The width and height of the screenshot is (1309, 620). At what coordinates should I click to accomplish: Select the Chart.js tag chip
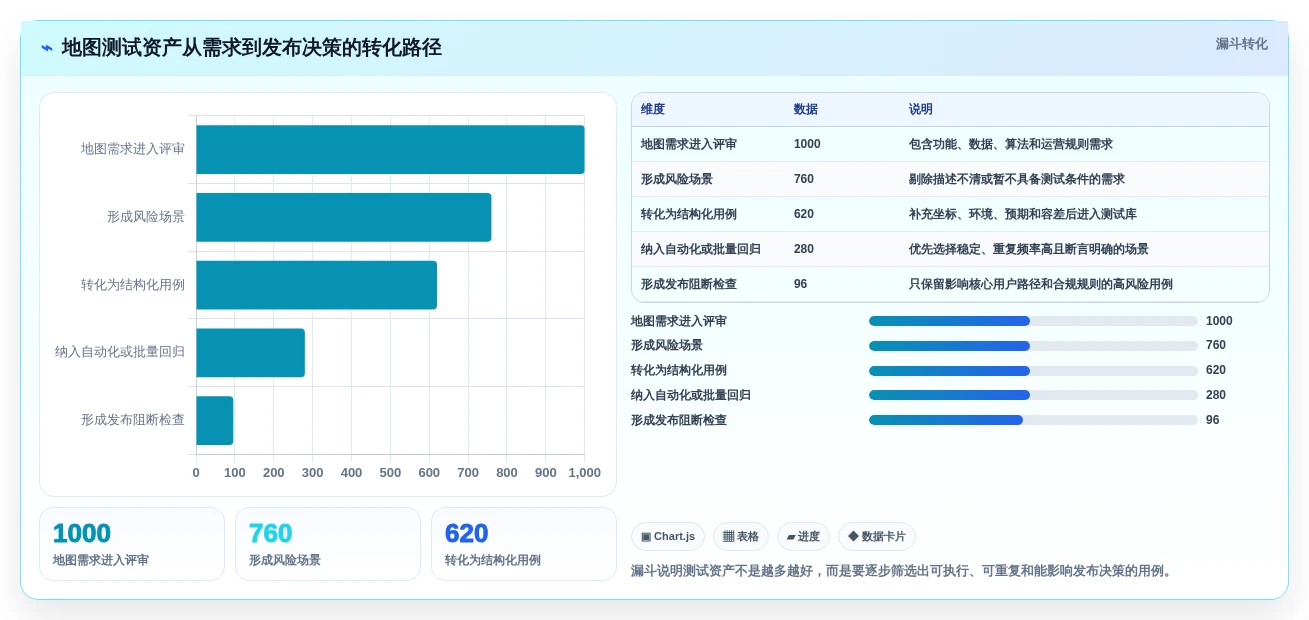pyautogui.click(x=668, y=536)
